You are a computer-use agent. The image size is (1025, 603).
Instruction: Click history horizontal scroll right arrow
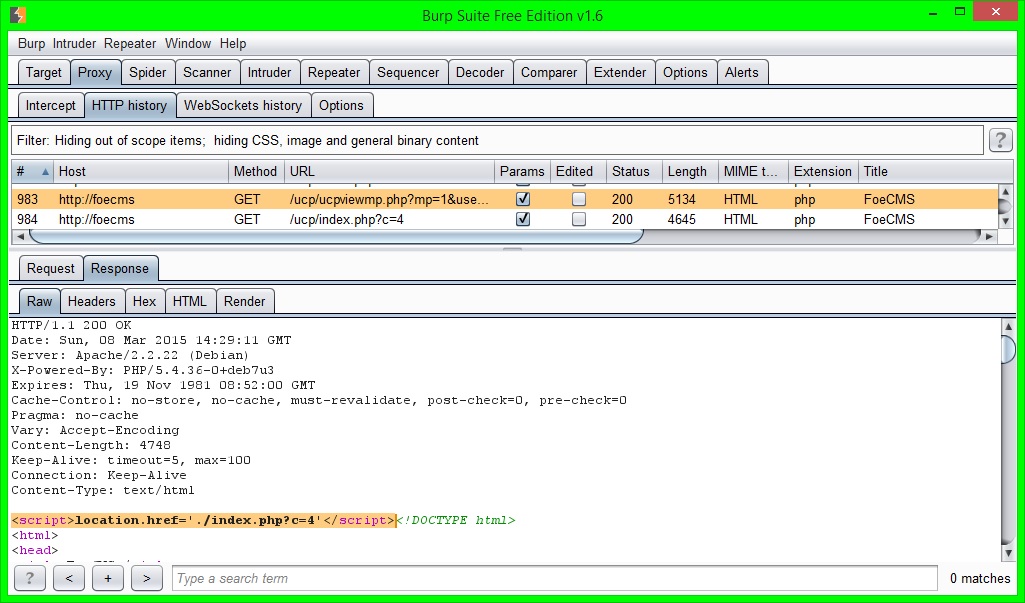pos(990,236)
